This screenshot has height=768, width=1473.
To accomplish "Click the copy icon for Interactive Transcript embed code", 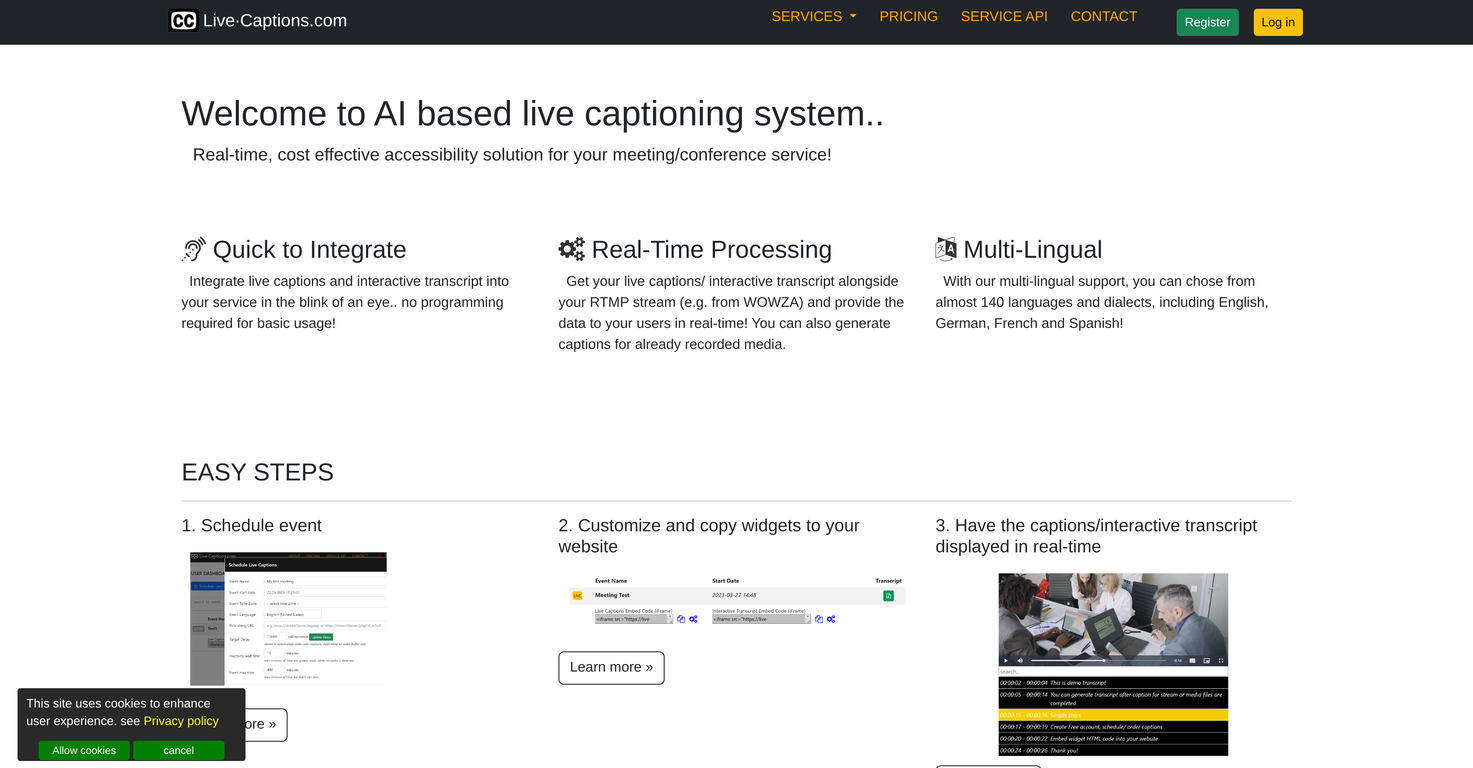I will (x=819, y=619).
